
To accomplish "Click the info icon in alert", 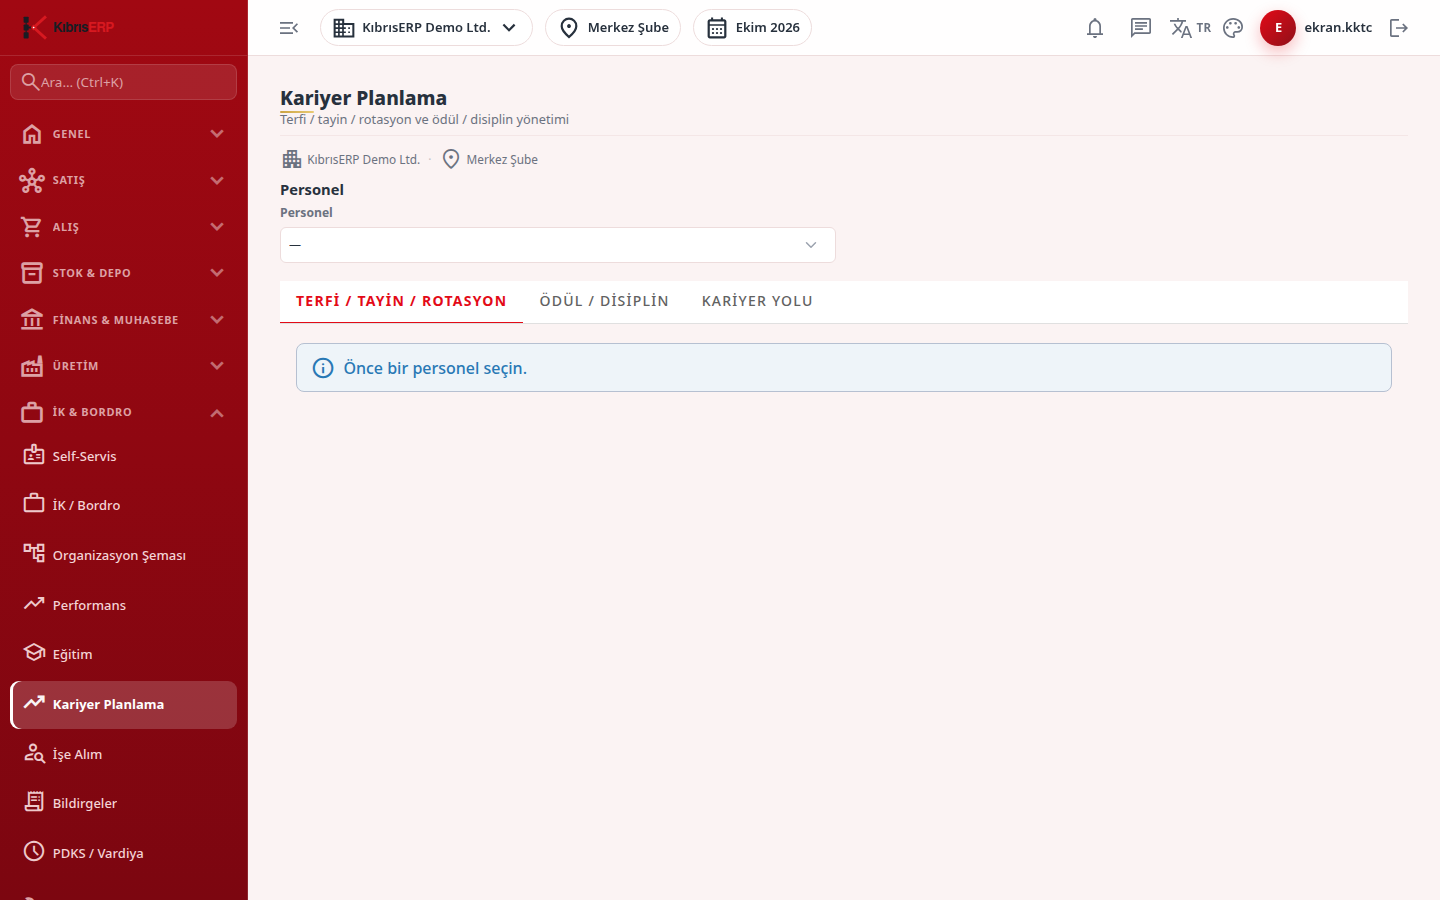I will 323,368.
